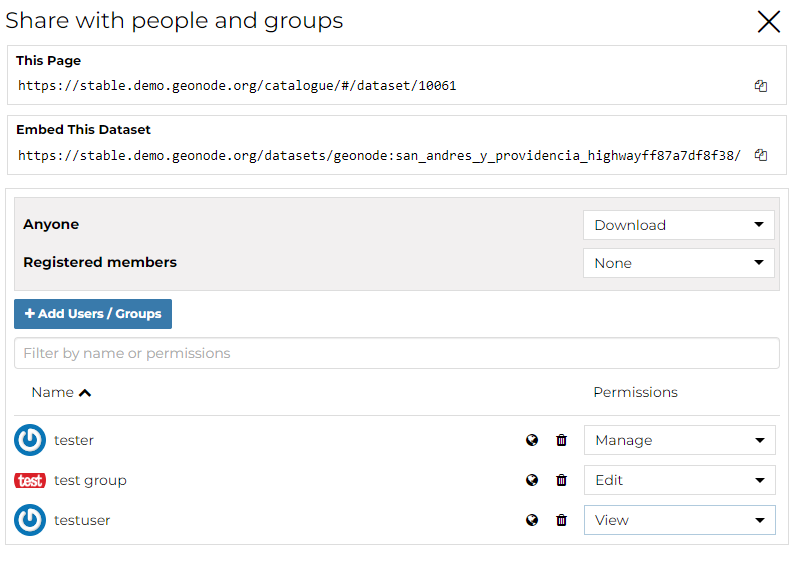
Task: Open test group's Edit permission dropdown
Action: click(x=680, y=480)
